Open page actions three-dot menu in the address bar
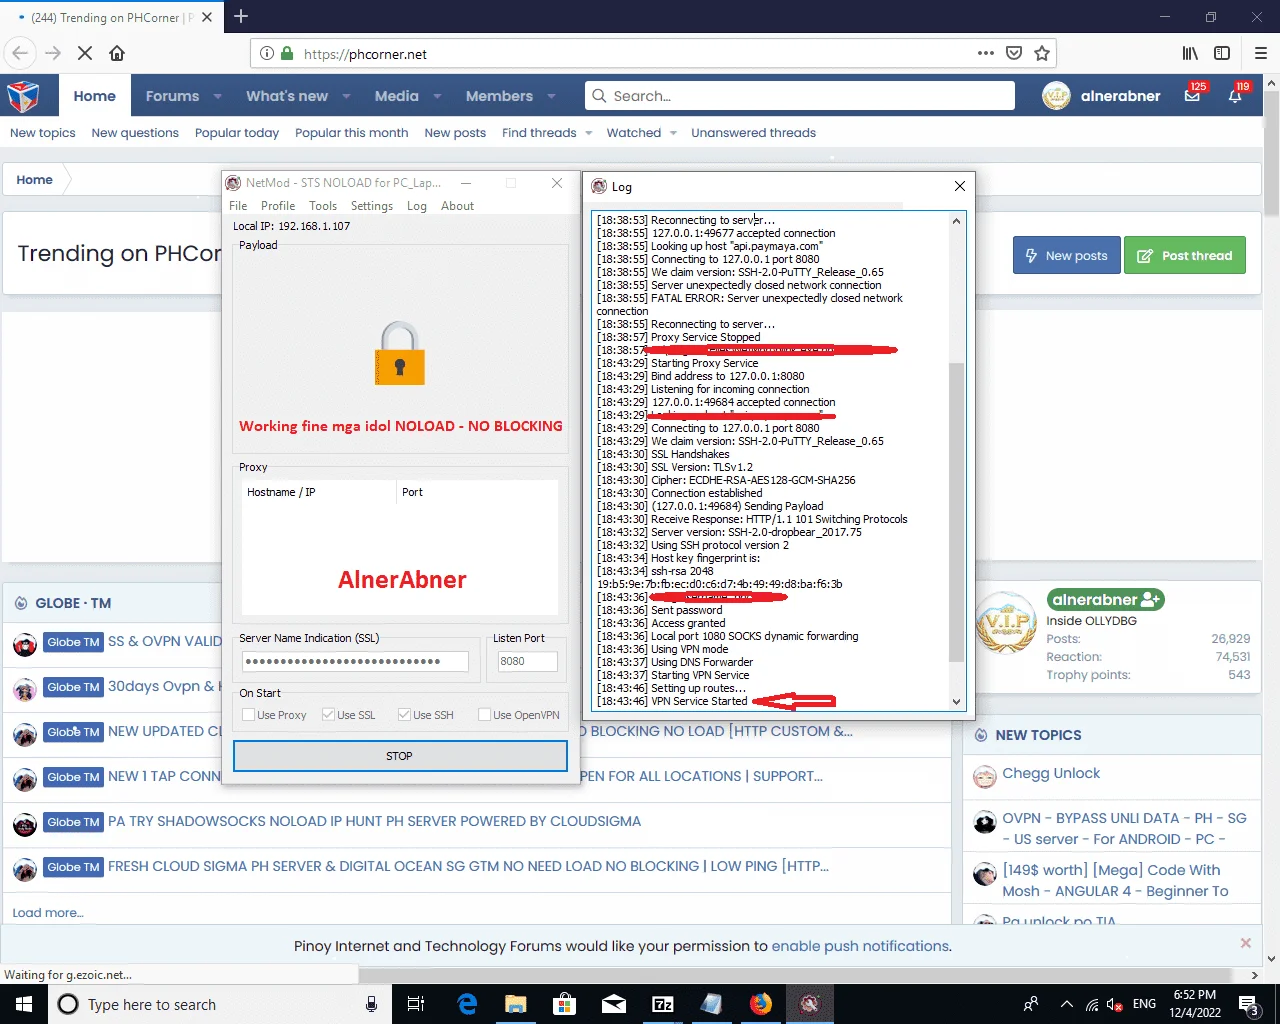 click(986, 53)
